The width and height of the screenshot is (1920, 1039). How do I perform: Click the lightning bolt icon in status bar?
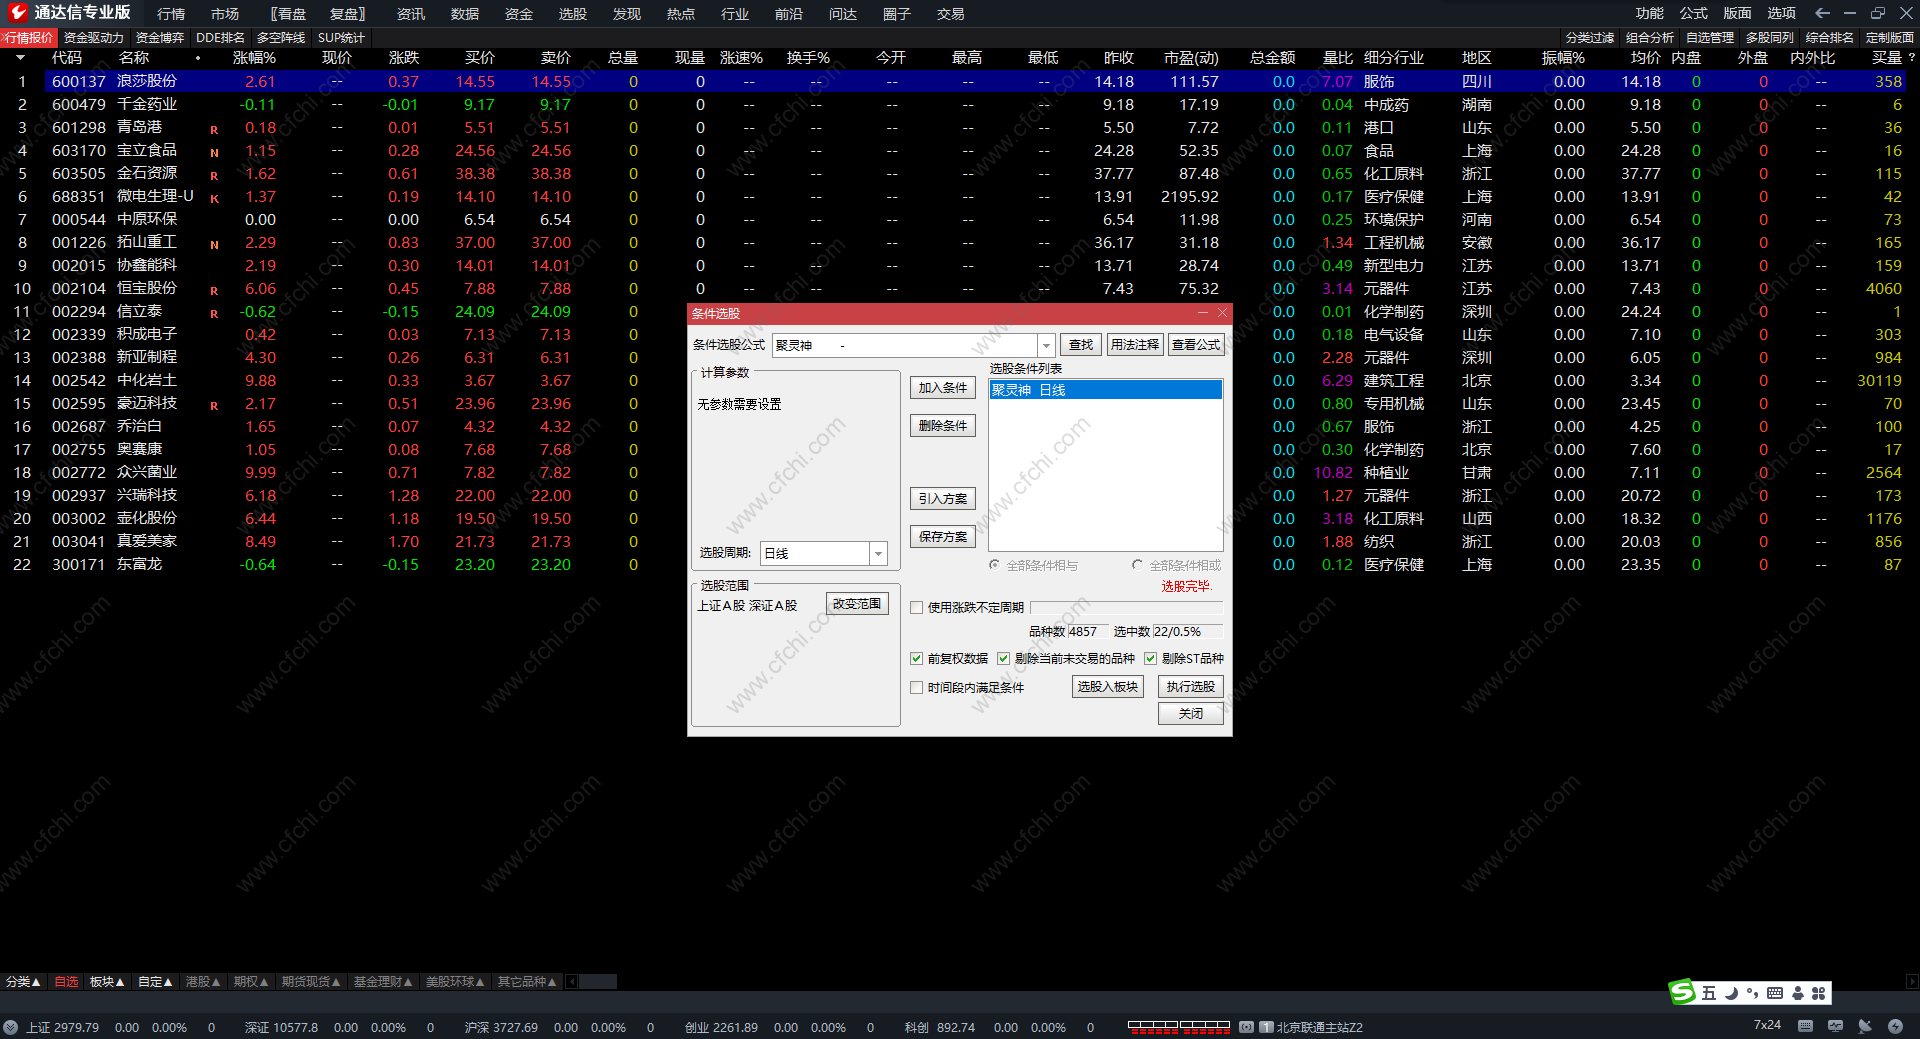[1895, 1026]
